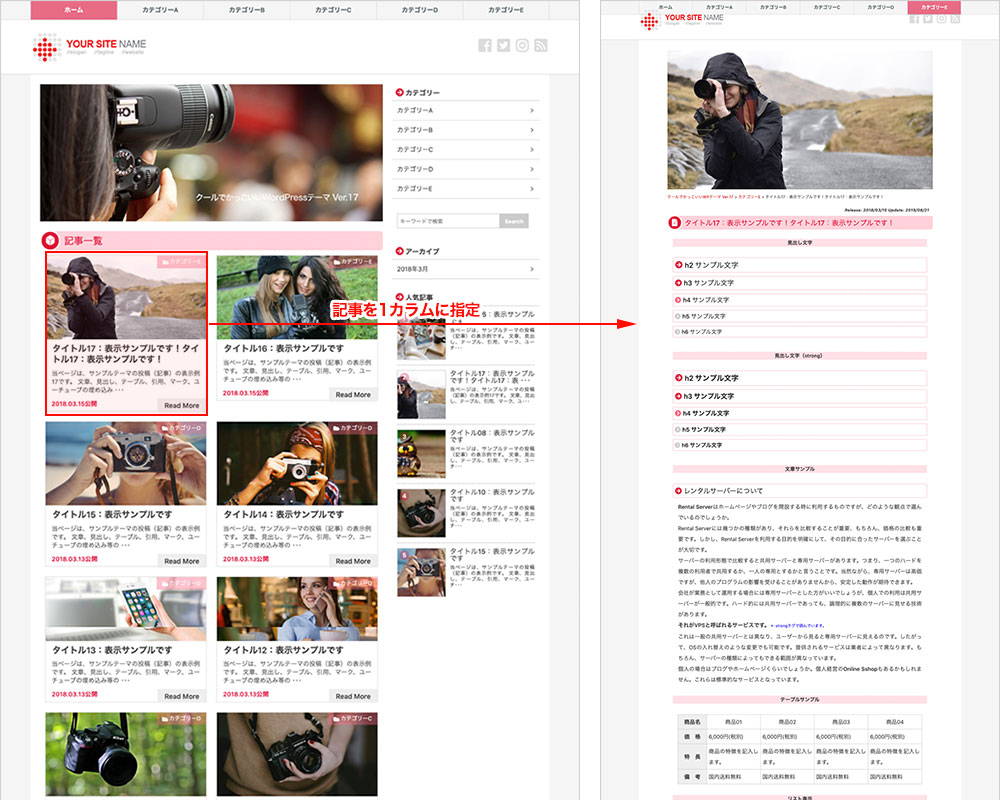Open the タイトル17 article card thumbnail

click(126, 297)
